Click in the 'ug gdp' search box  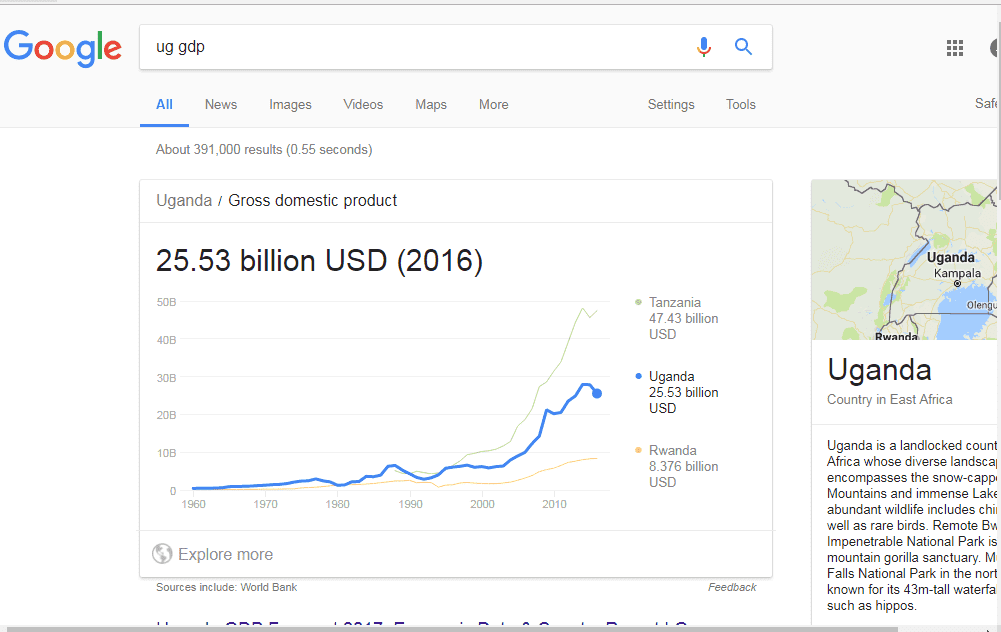(415, 47)
